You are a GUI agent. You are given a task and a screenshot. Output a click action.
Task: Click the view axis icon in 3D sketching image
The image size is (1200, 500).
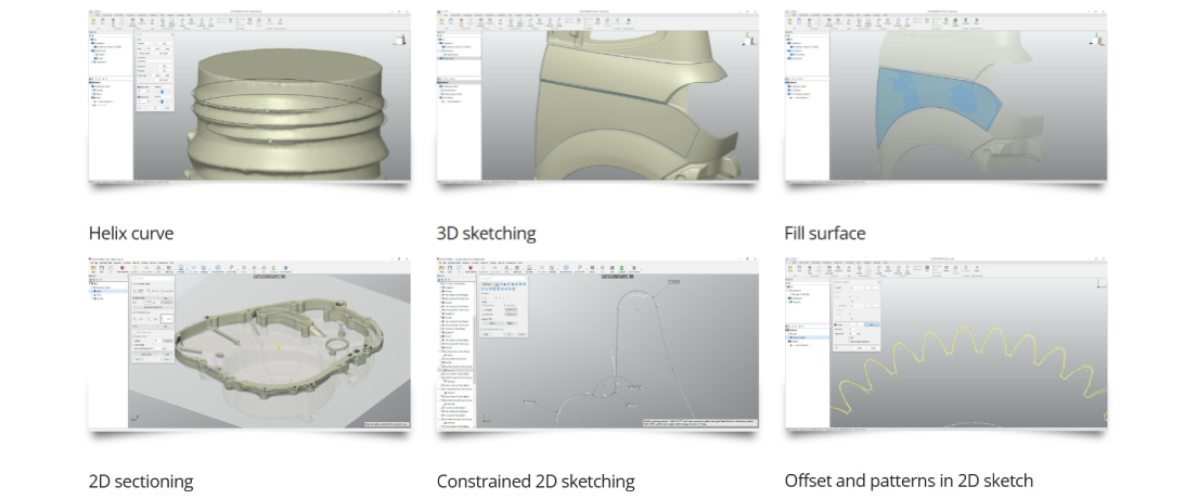click(748, 39)
